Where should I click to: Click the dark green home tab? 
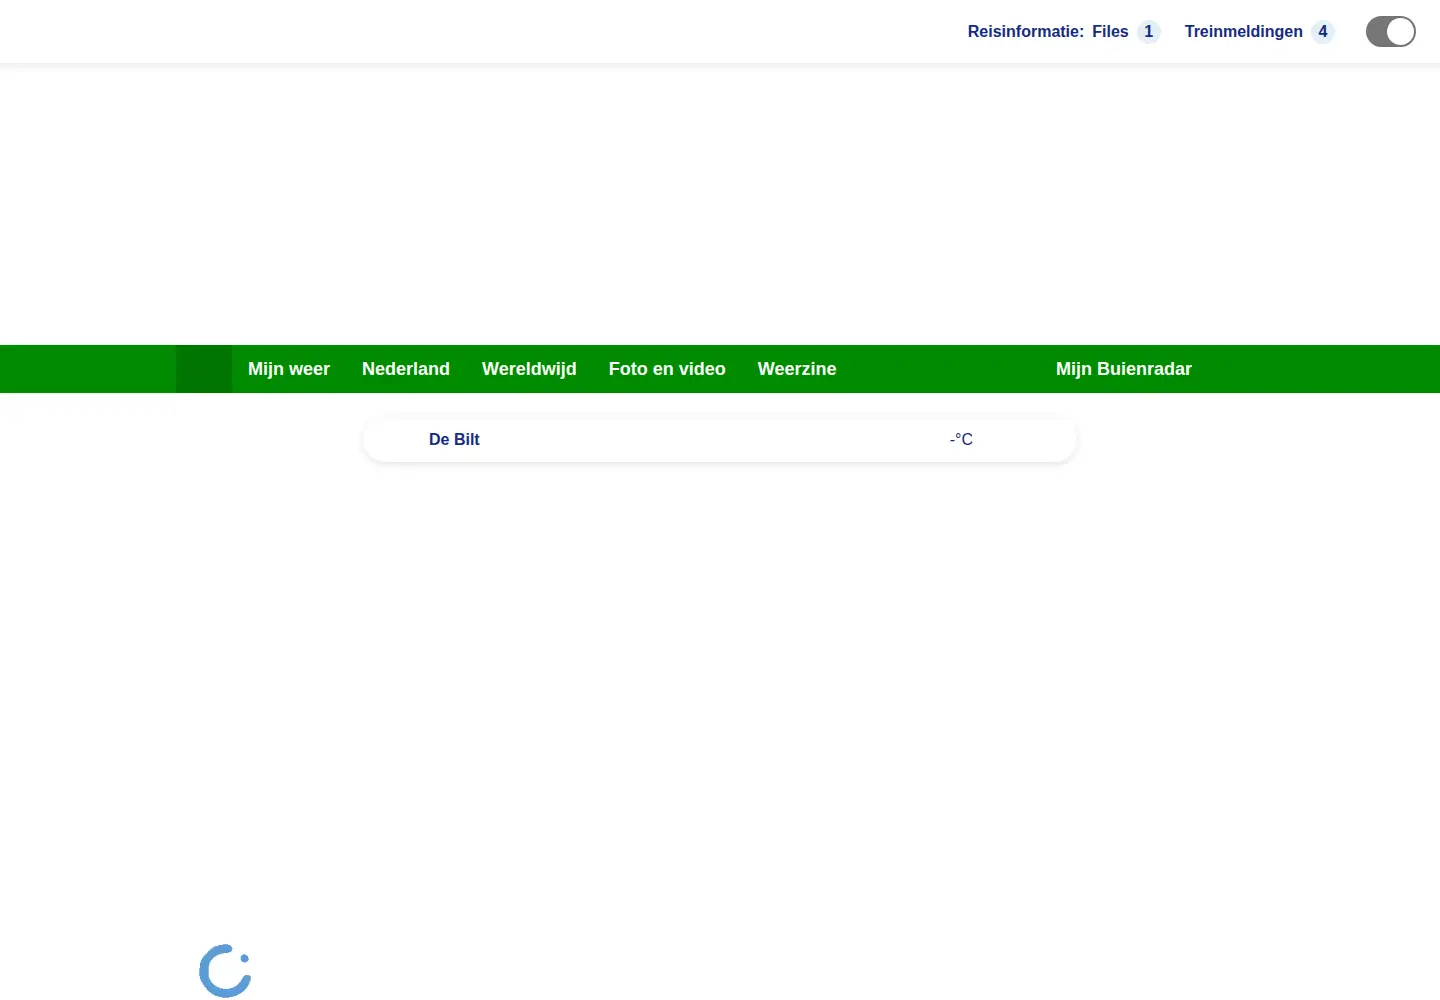pos(204,369)
